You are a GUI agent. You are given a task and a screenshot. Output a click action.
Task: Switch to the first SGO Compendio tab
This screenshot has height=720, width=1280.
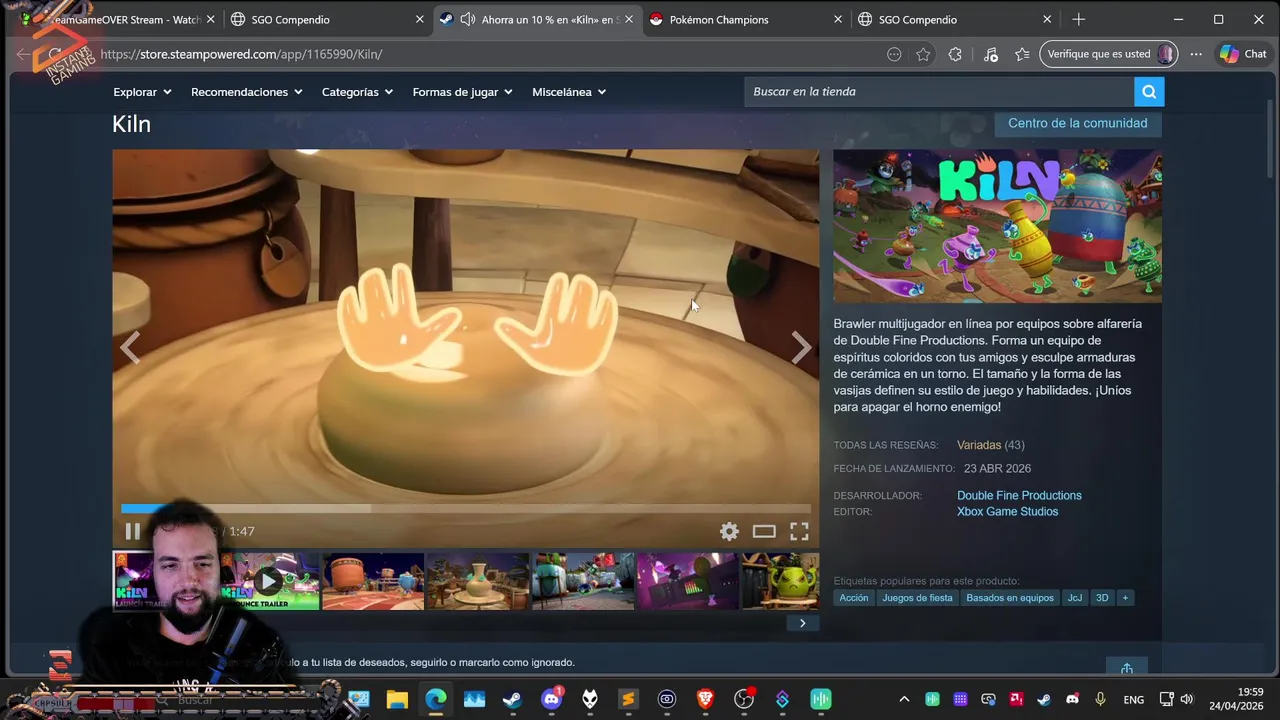click(315, 19)
